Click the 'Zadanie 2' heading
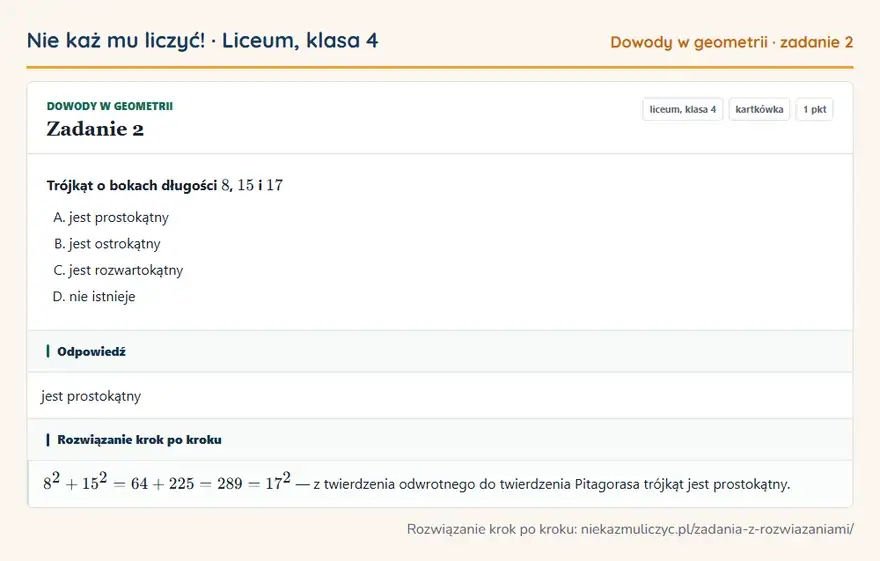 95,129
